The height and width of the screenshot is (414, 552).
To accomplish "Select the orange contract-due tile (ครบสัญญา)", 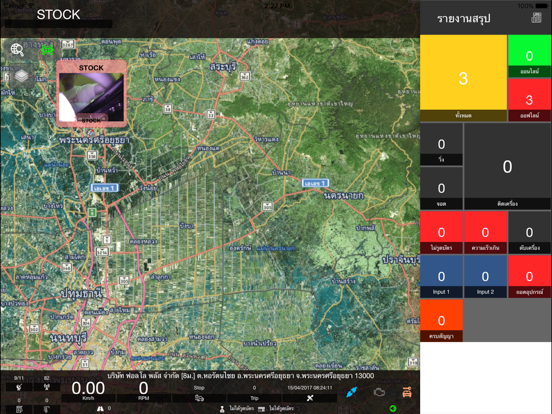I will click(x=441, y=320).
